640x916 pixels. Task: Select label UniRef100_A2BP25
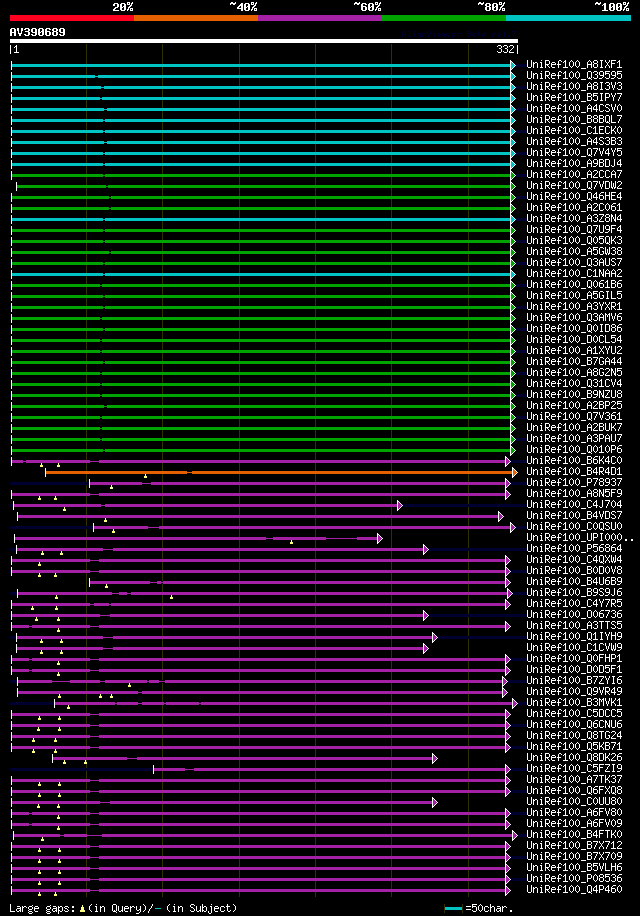pos(574,405)
